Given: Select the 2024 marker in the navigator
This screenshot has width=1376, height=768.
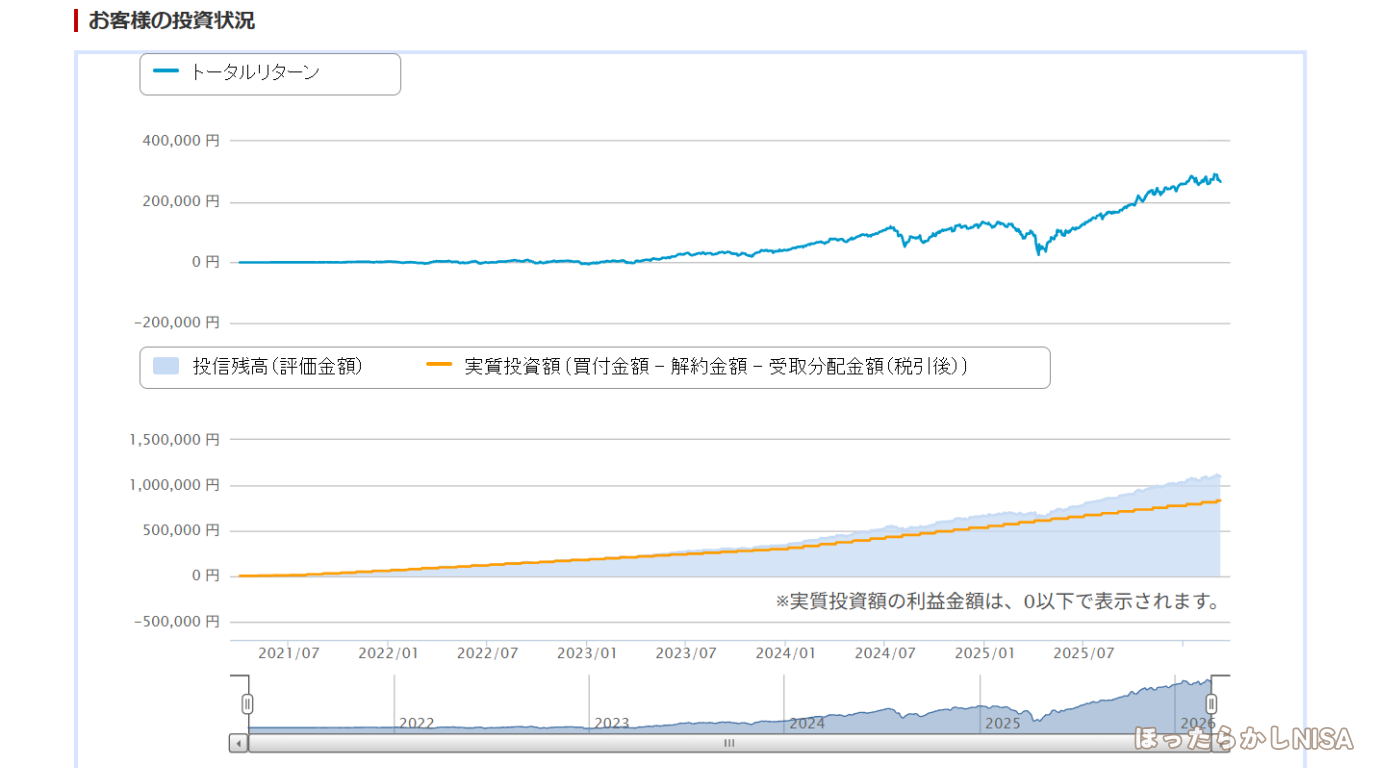Looking at the screenshot, I should point(807,723).
